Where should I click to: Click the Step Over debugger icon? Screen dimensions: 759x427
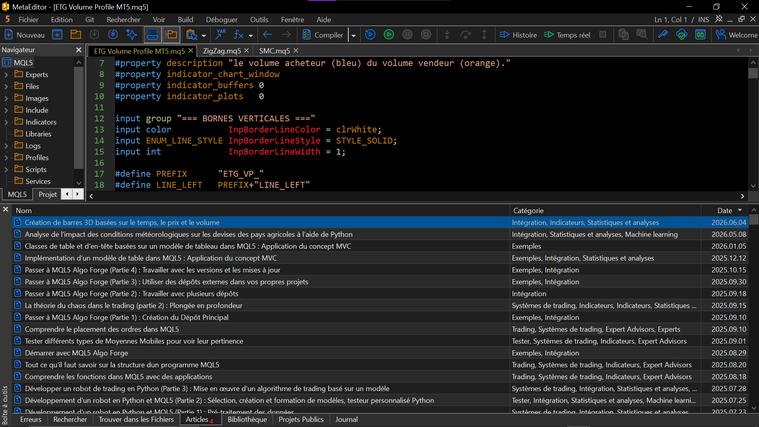[x=465, y=35]
